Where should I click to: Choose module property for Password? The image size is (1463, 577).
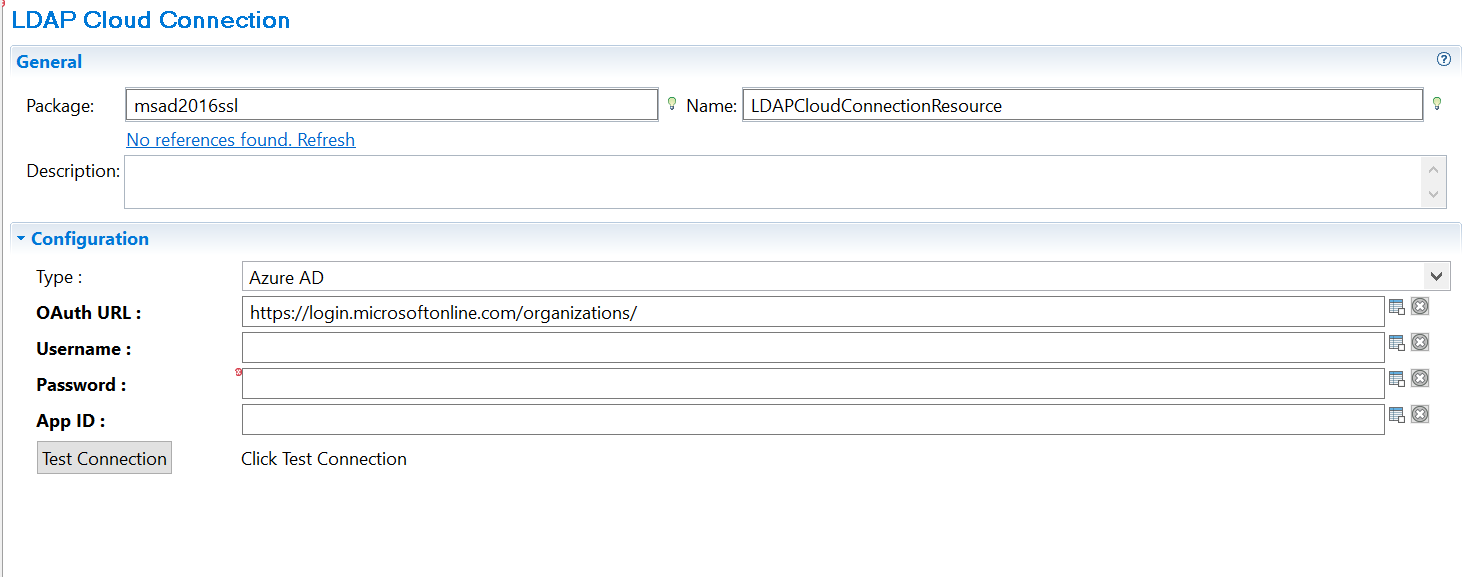(1397, 379)
